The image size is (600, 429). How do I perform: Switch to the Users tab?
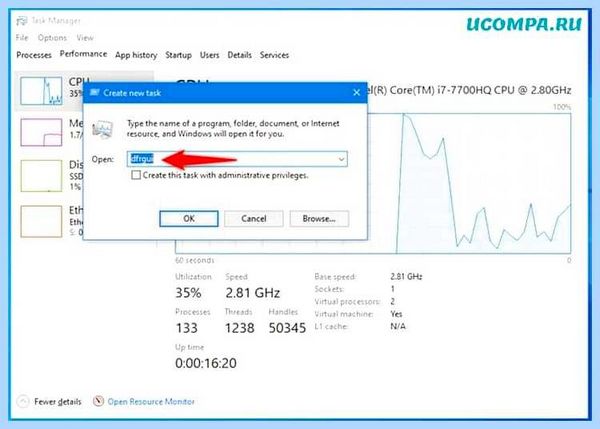(209, 55)
